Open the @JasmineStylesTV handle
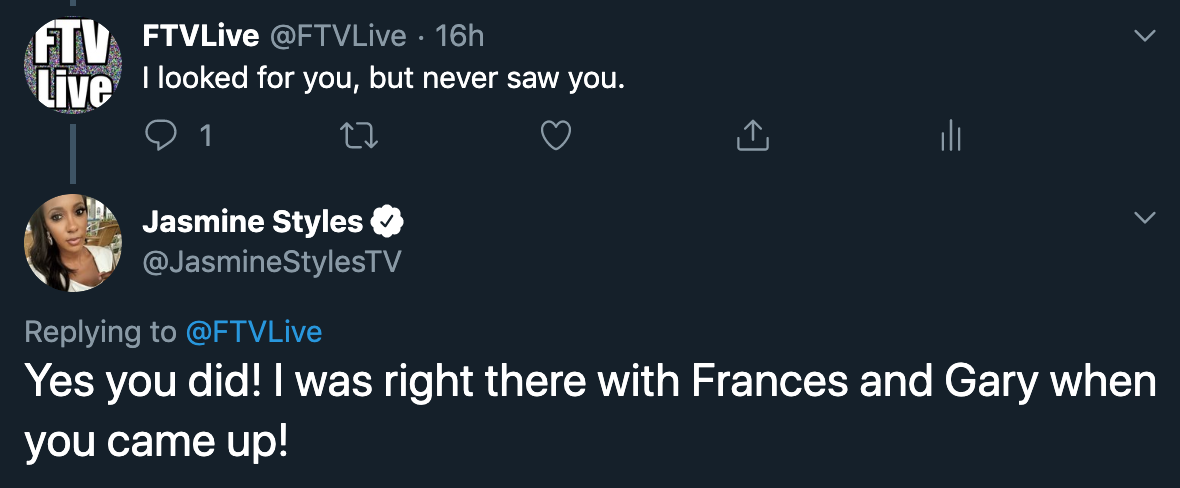 tap(272, 262)
